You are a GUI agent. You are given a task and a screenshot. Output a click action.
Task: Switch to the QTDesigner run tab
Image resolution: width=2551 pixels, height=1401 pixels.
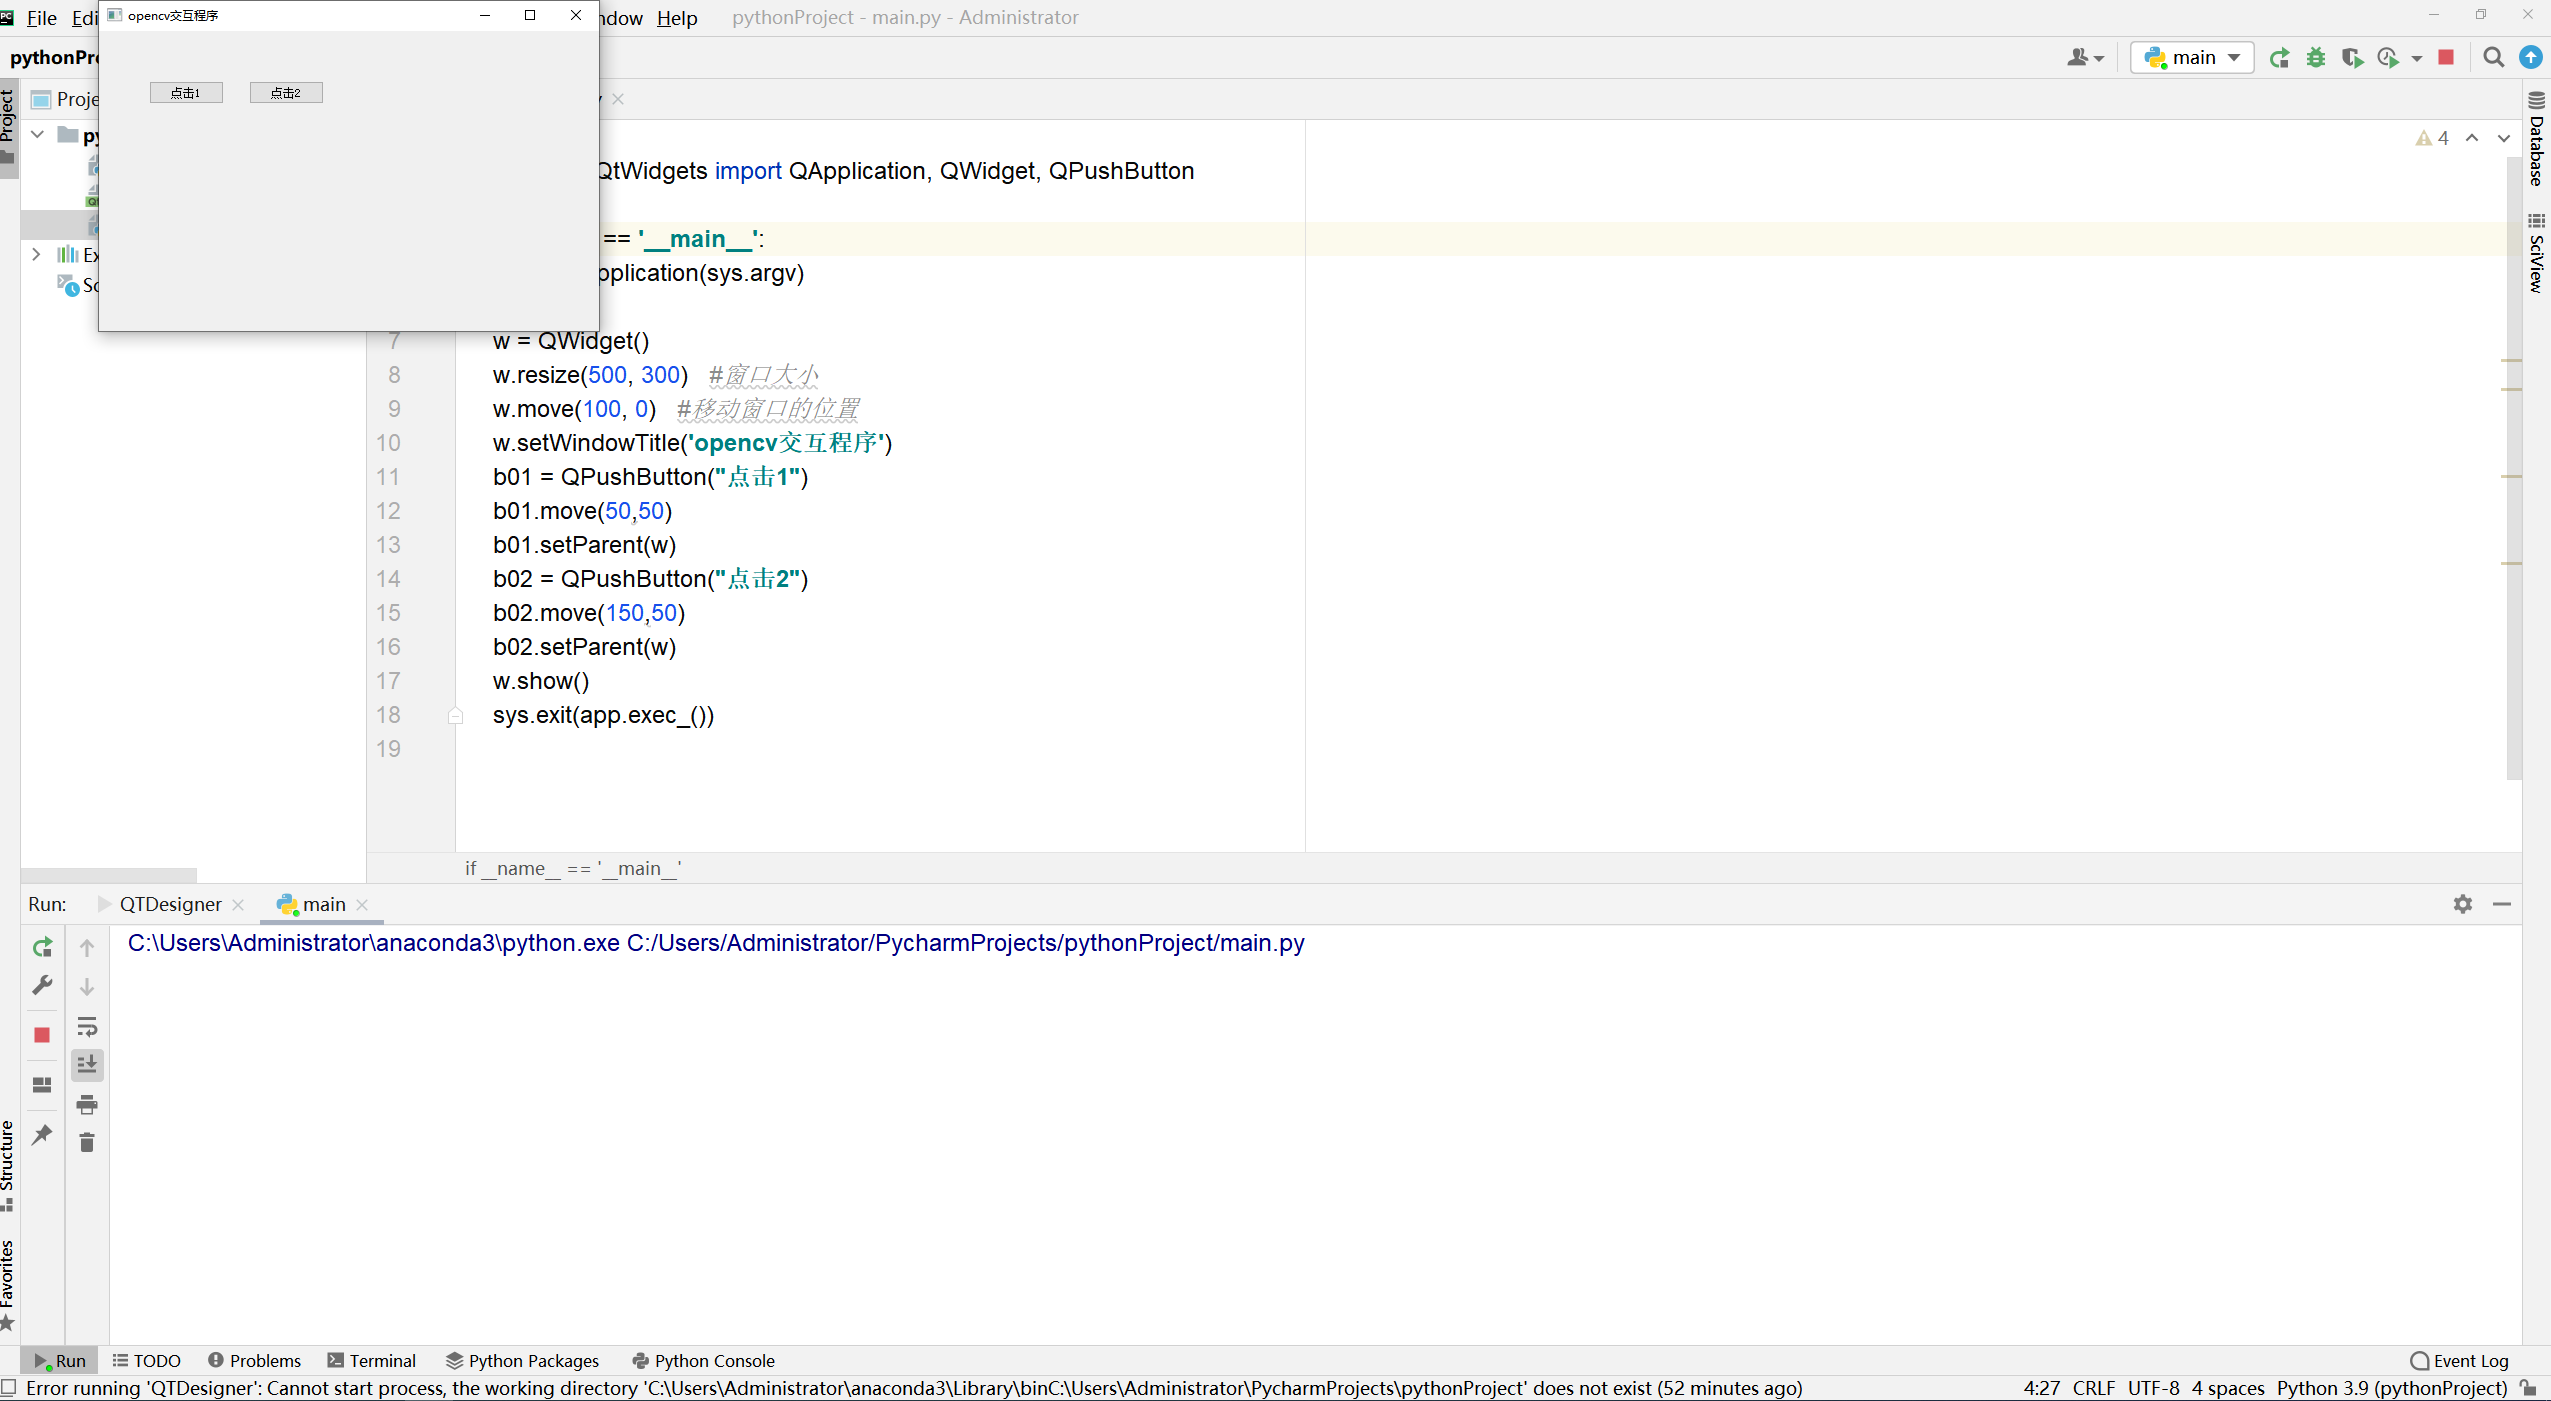click(170, 904)
